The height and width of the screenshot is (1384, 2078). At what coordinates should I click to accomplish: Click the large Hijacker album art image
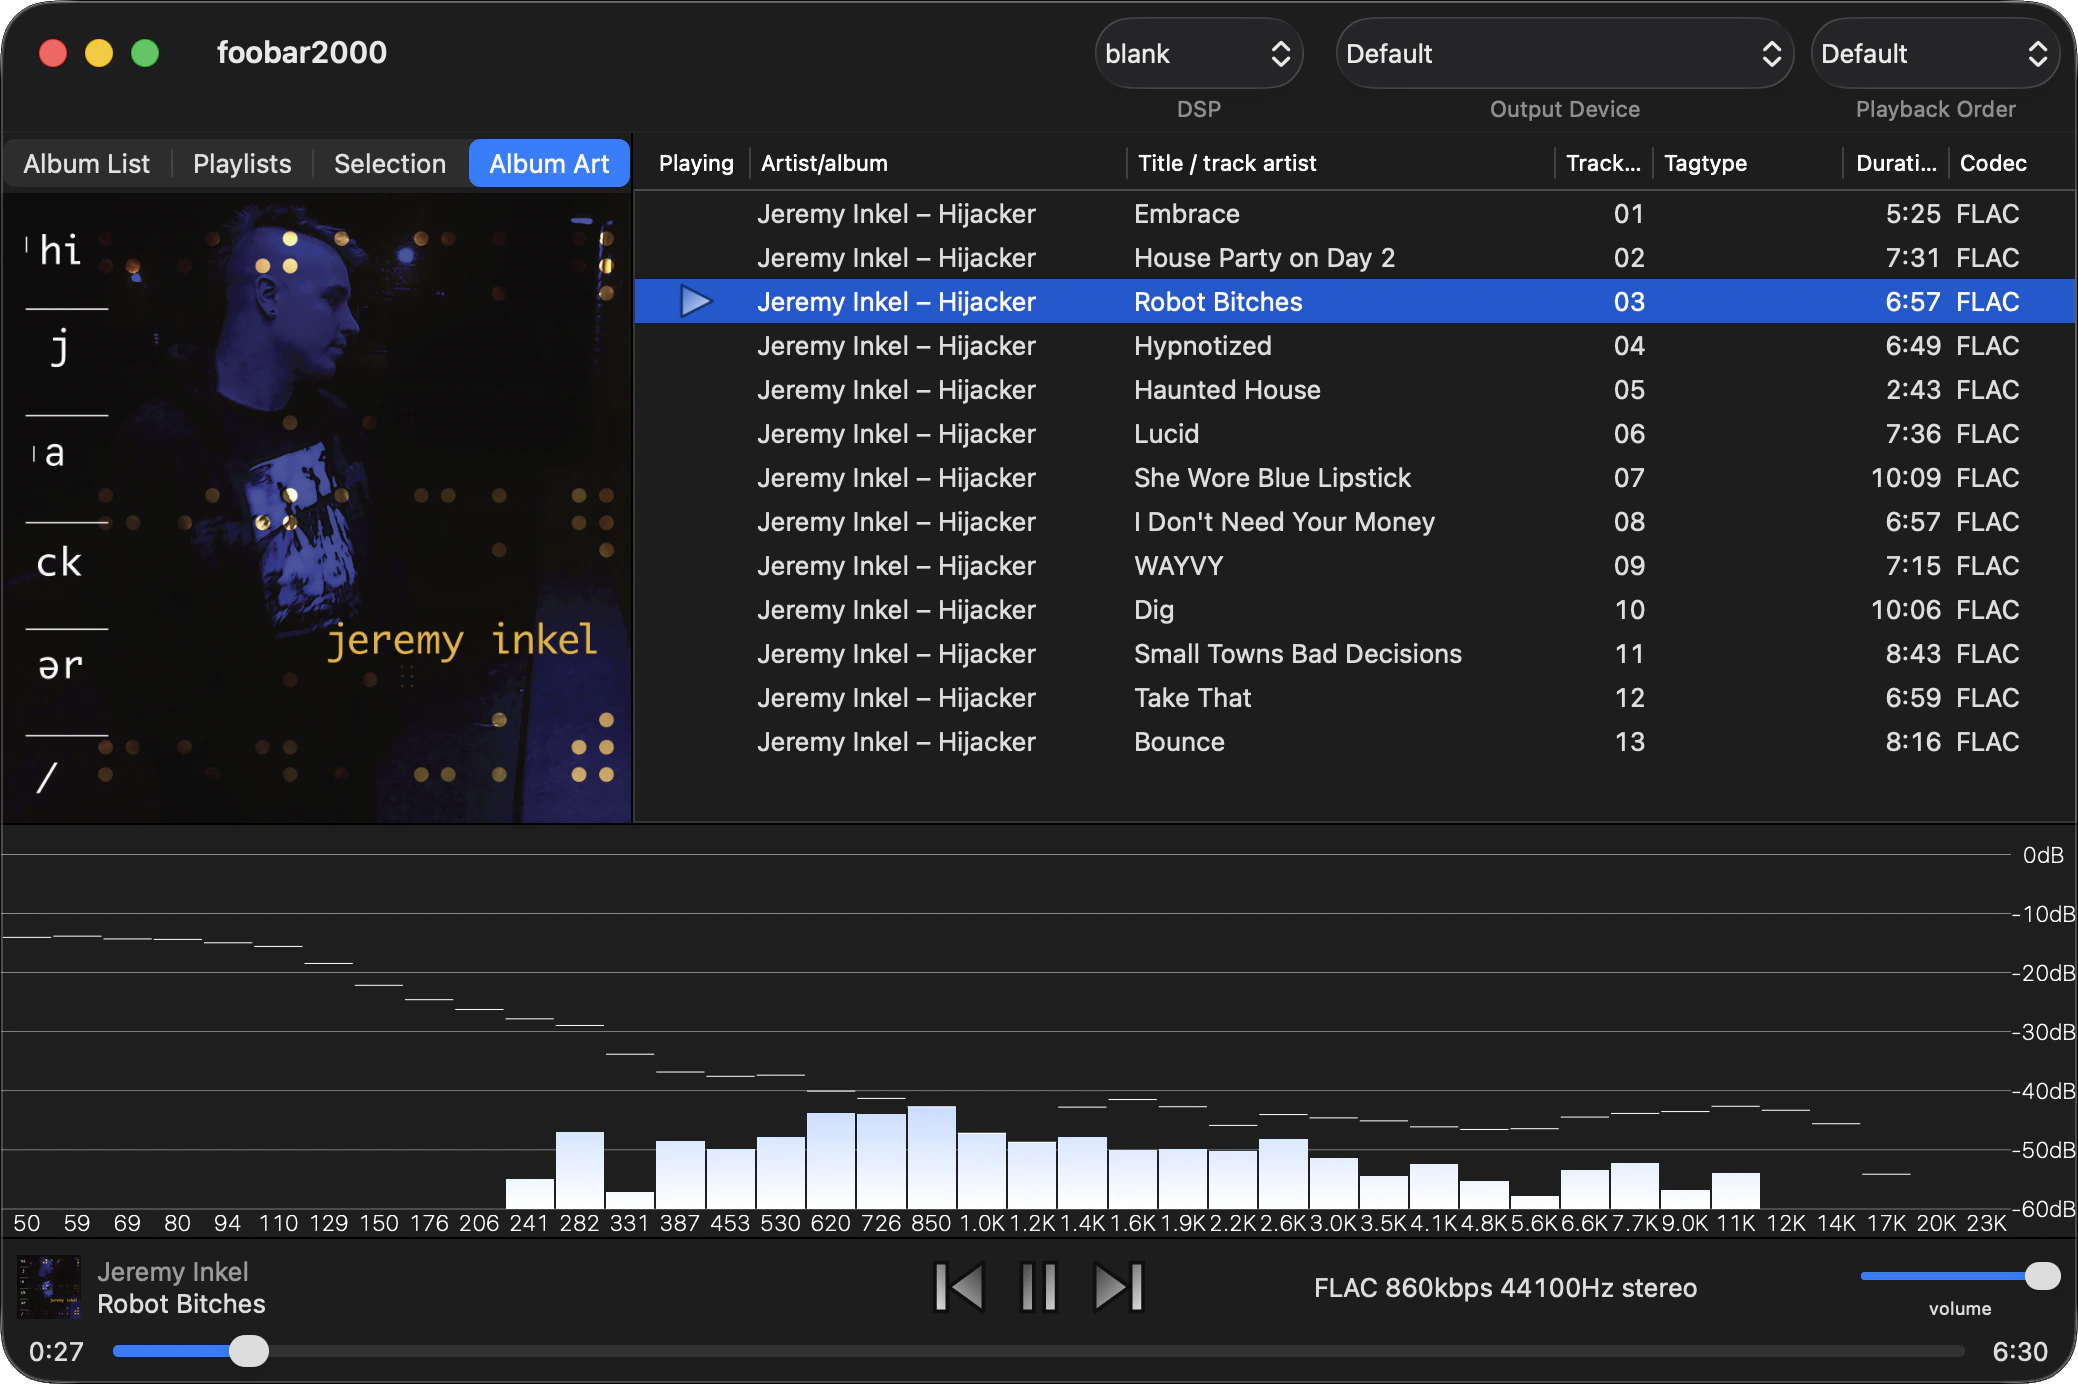coord(317,507)
